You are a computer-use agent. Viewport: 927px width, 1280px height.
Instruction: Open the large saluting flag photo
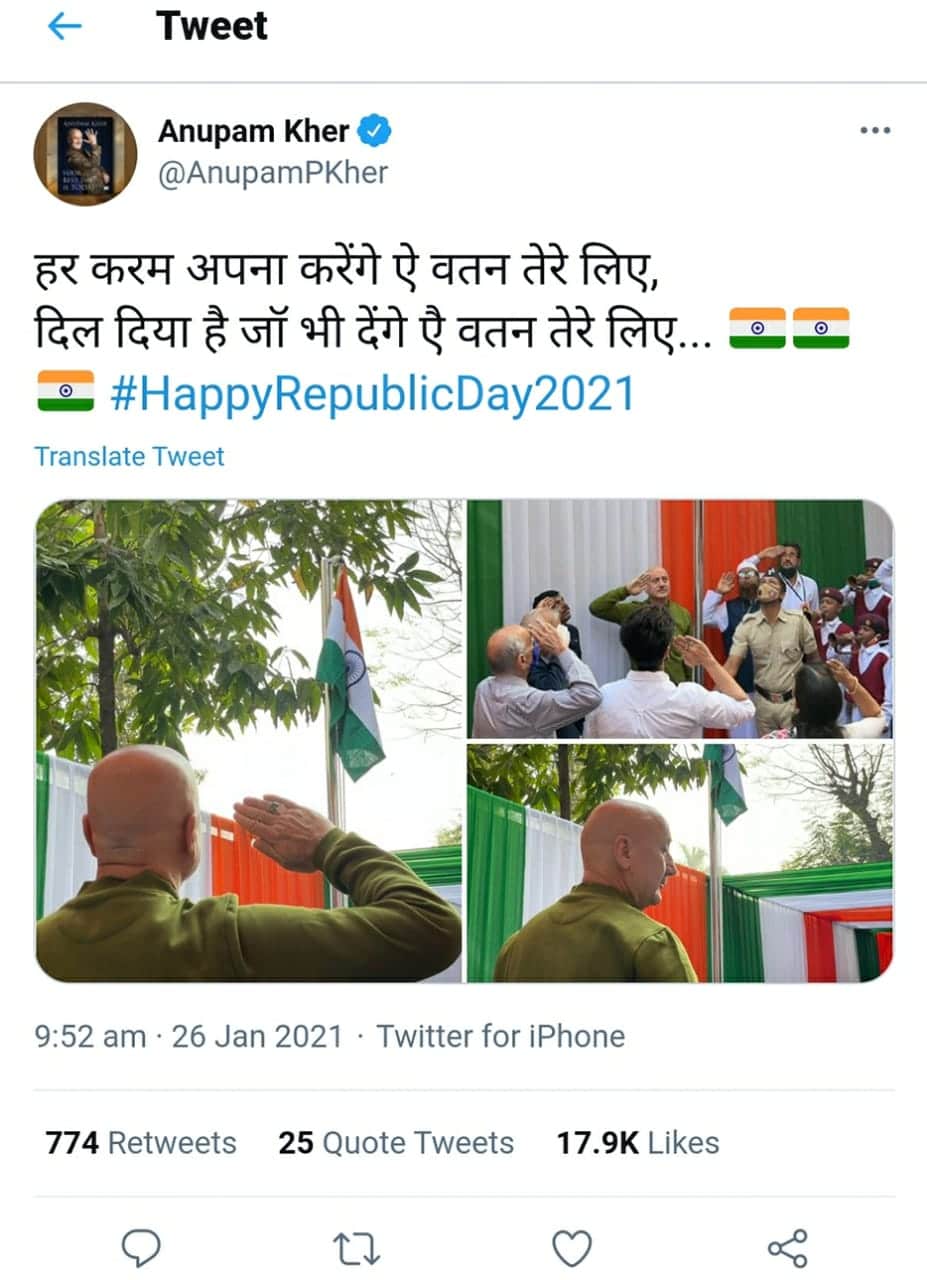tap(249, 740)
